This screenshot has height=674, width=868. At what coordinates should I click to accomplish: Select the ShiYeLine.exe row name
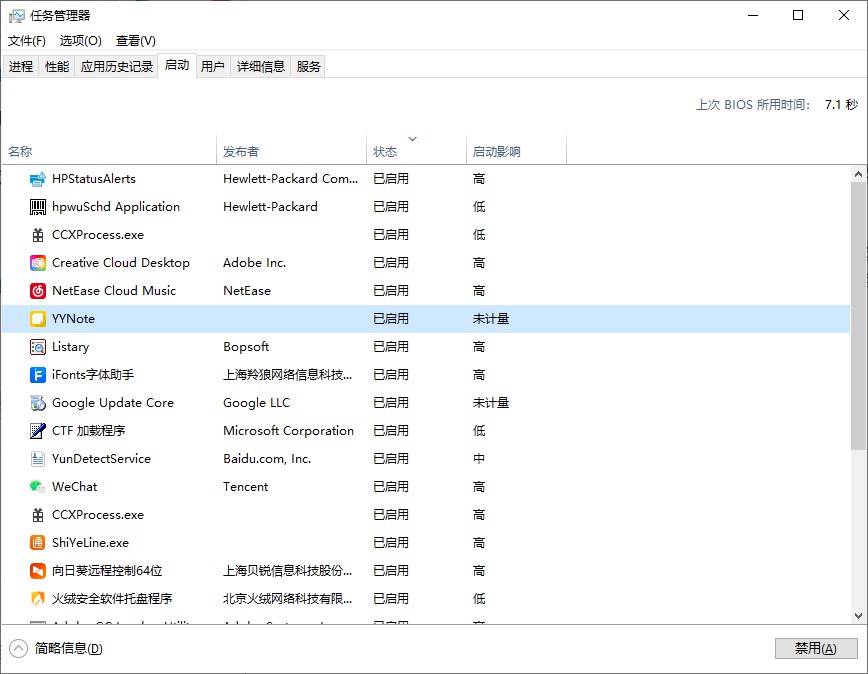[x=90, y=543]
